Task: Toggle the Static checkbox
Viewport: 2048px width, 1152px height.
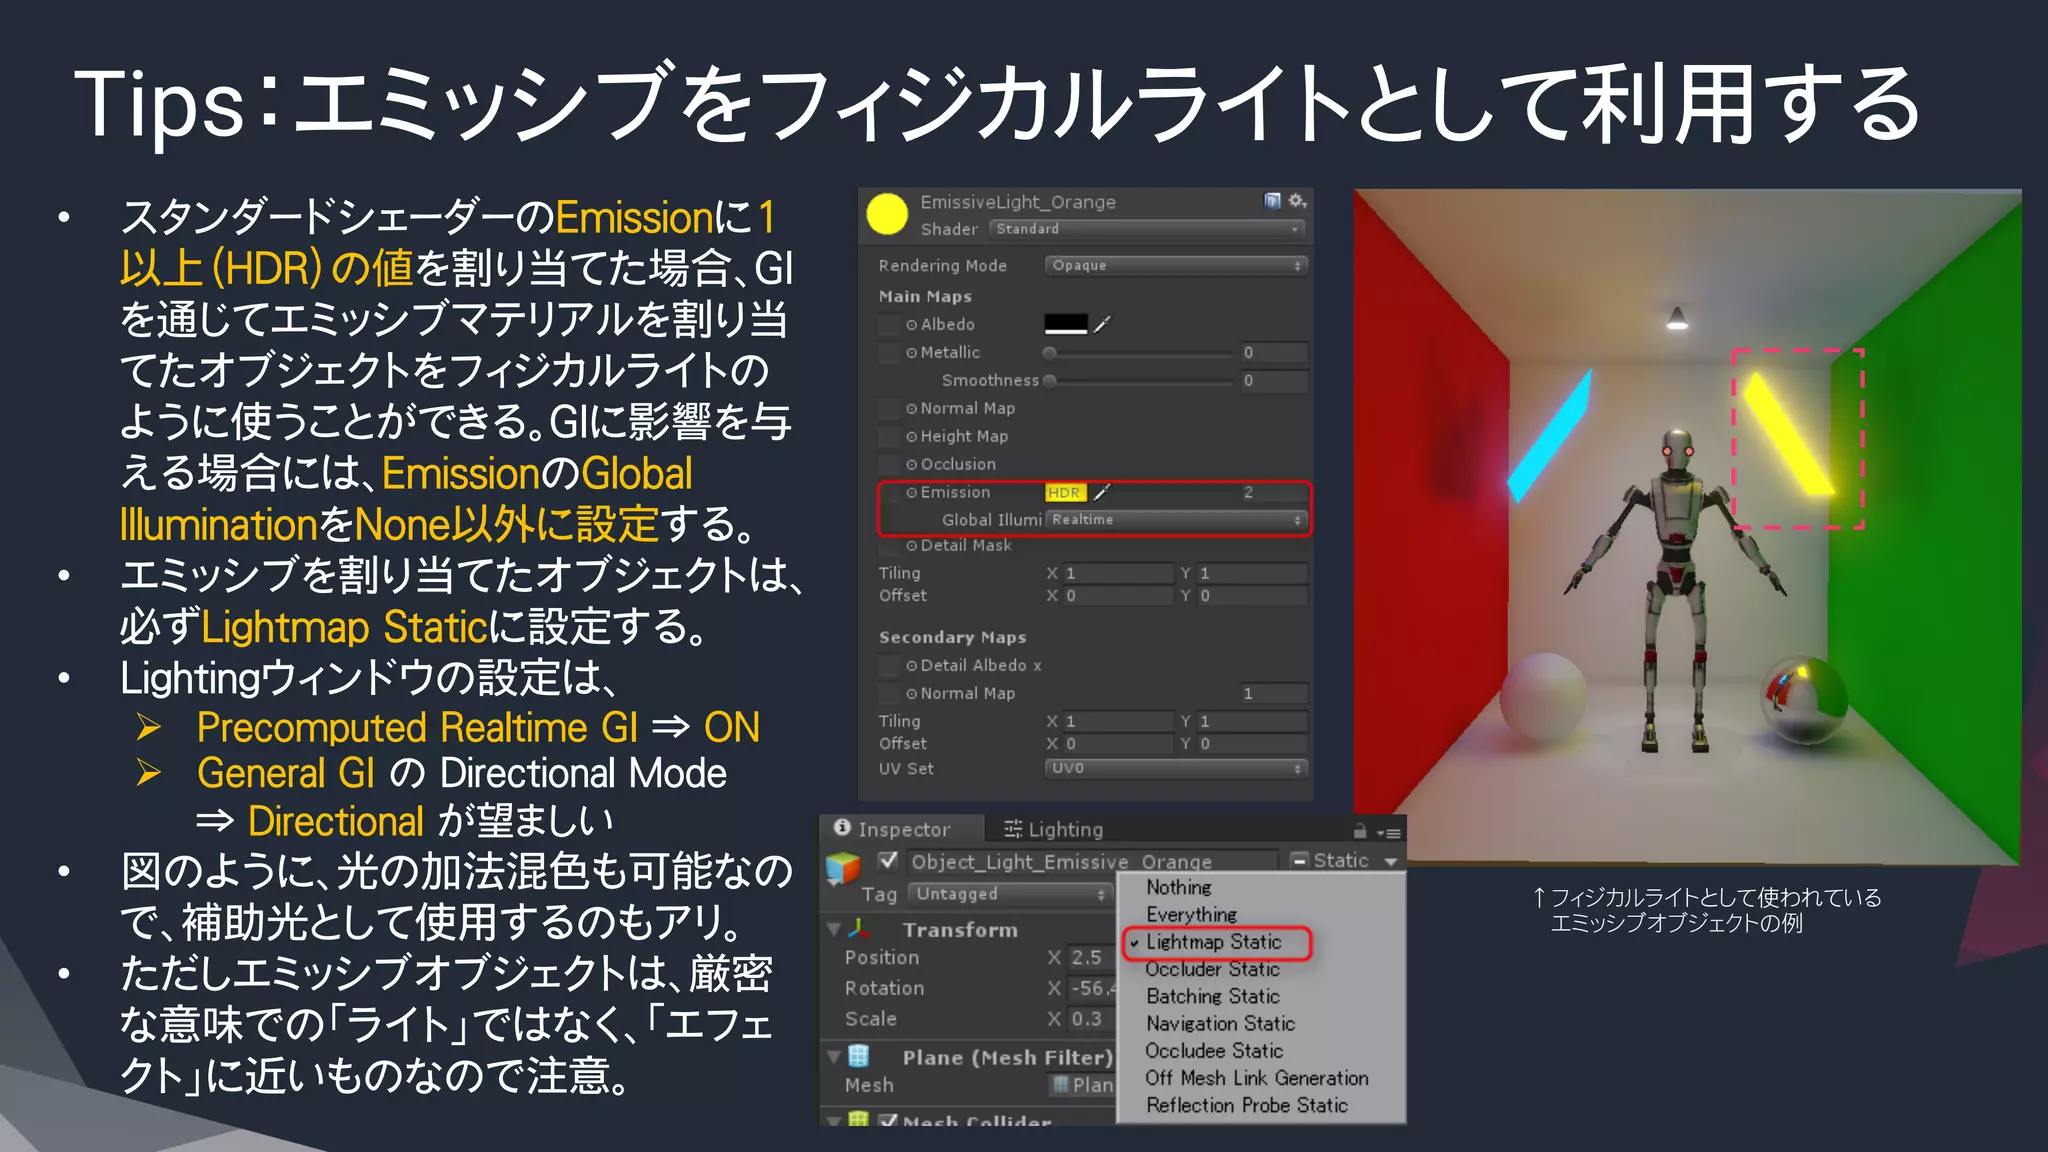Action: tap(1299, 860)
